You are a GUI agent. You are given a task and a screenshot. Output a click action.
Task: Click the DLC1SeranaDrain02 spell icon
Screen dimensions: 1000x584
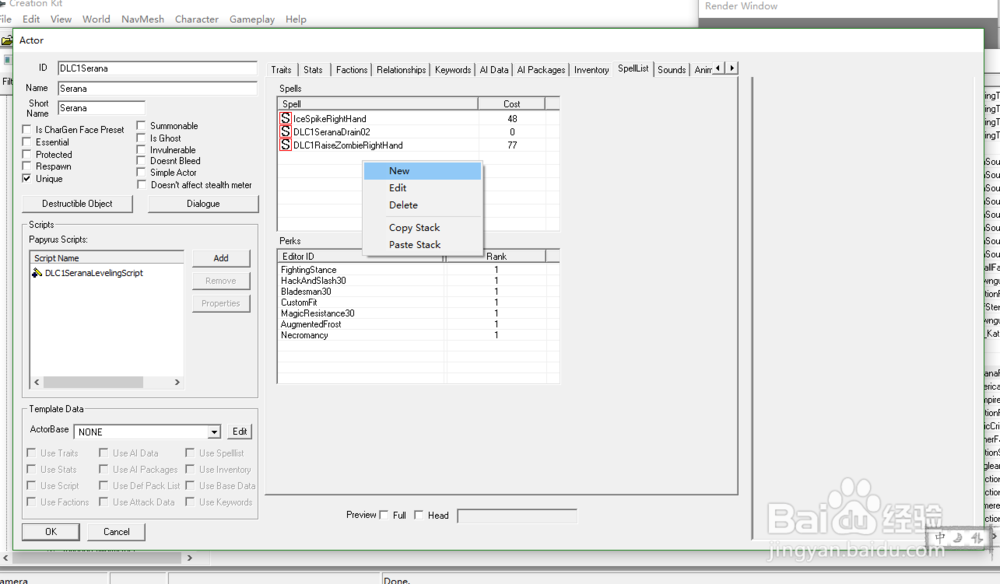[285, 132]
